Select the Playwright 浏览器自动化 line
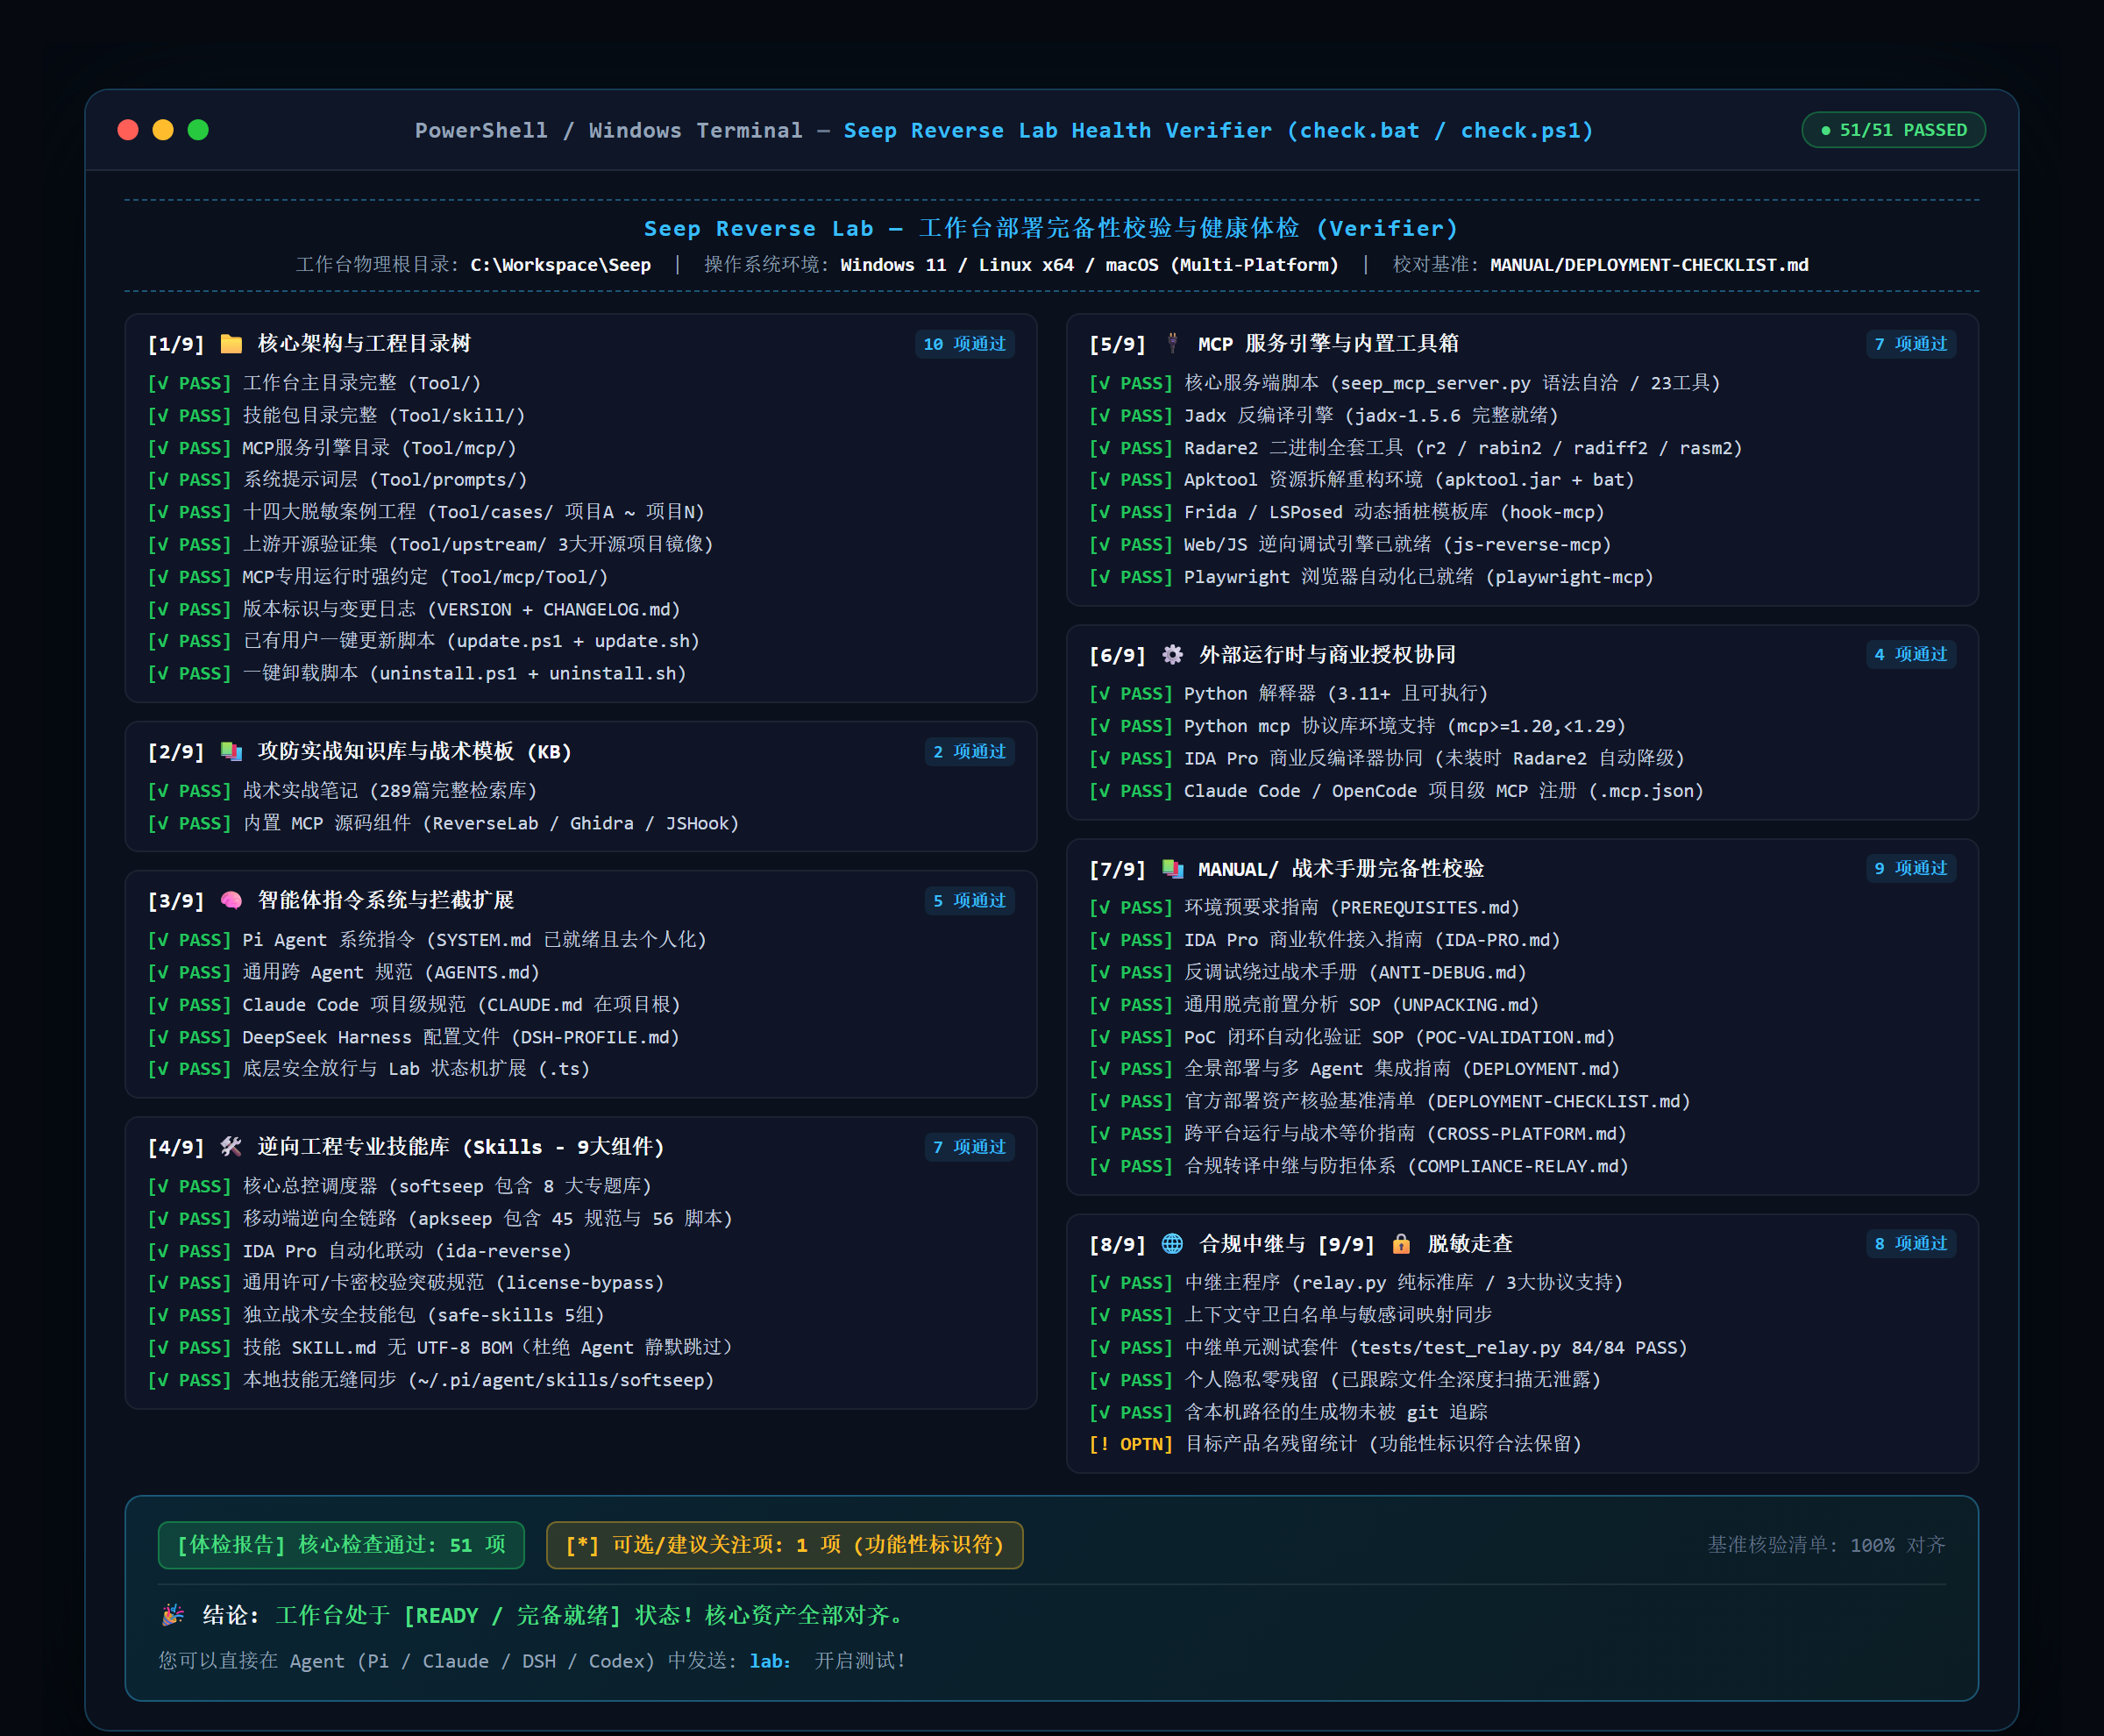Screen dimensions: 2104x1736 [1372, 577]
